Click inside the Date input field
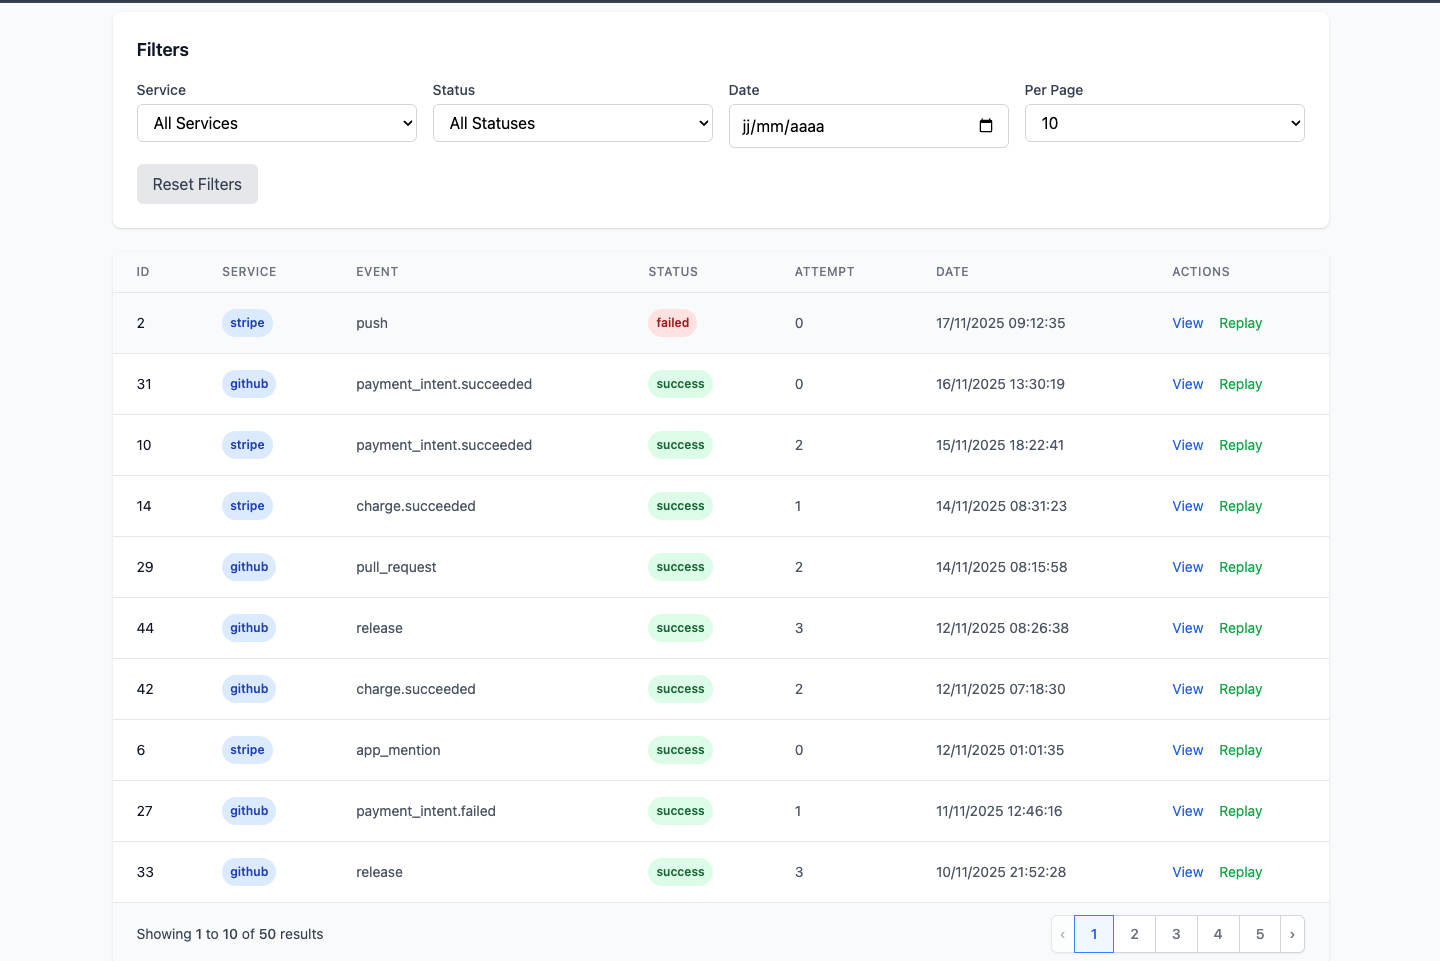The image size is (1440, 961). coord(850,126)
